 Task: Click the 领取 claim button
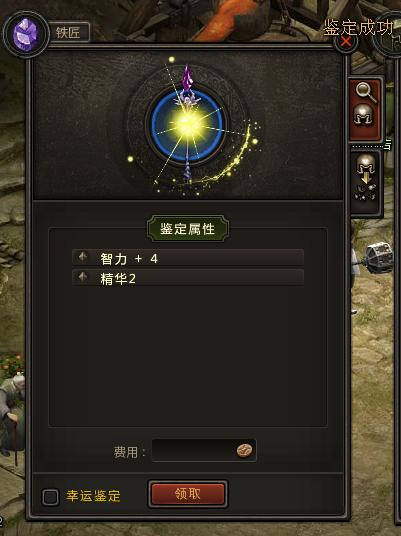pos(188,494)
